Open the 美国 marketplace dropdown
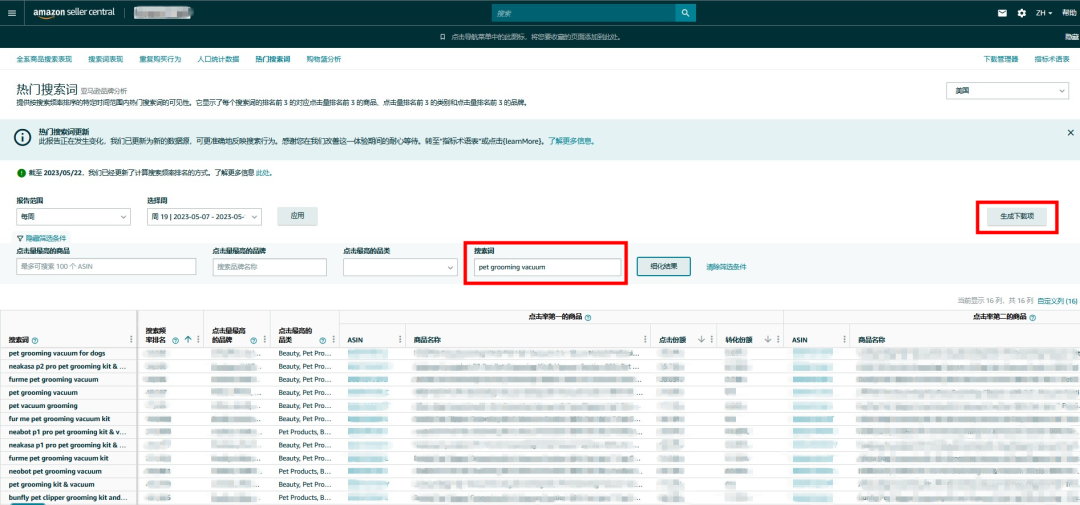This screenshot has width=1080, height=505. 1007,91
